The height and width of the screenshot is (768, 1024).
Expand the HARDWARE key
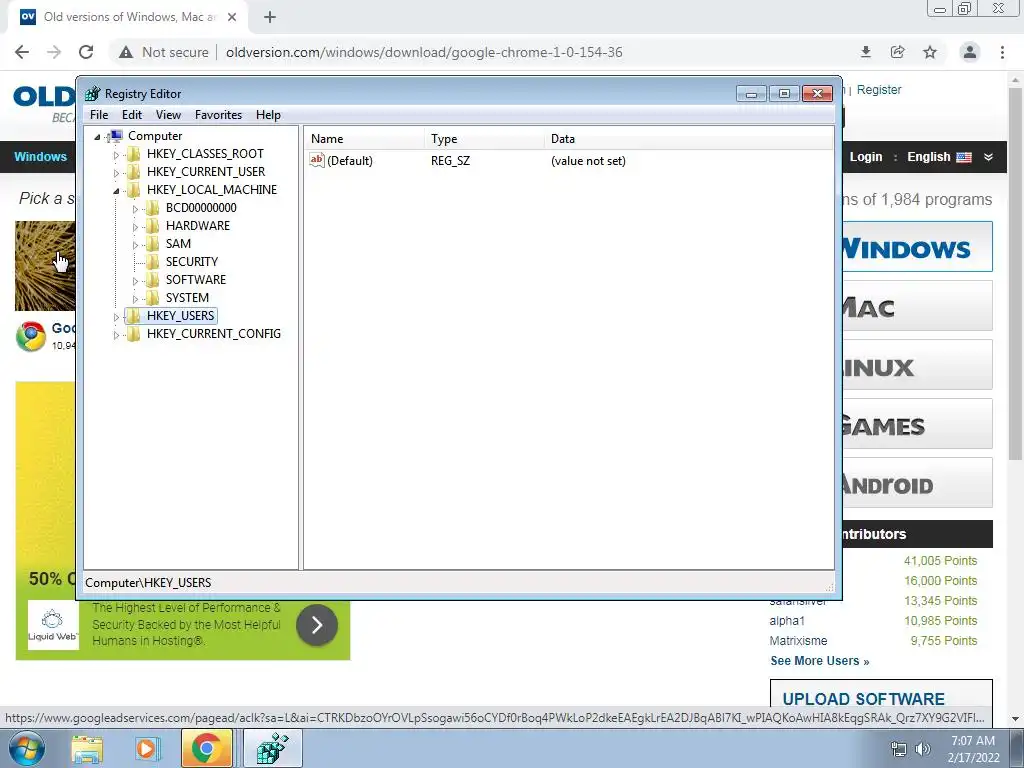tap(135, 227)
